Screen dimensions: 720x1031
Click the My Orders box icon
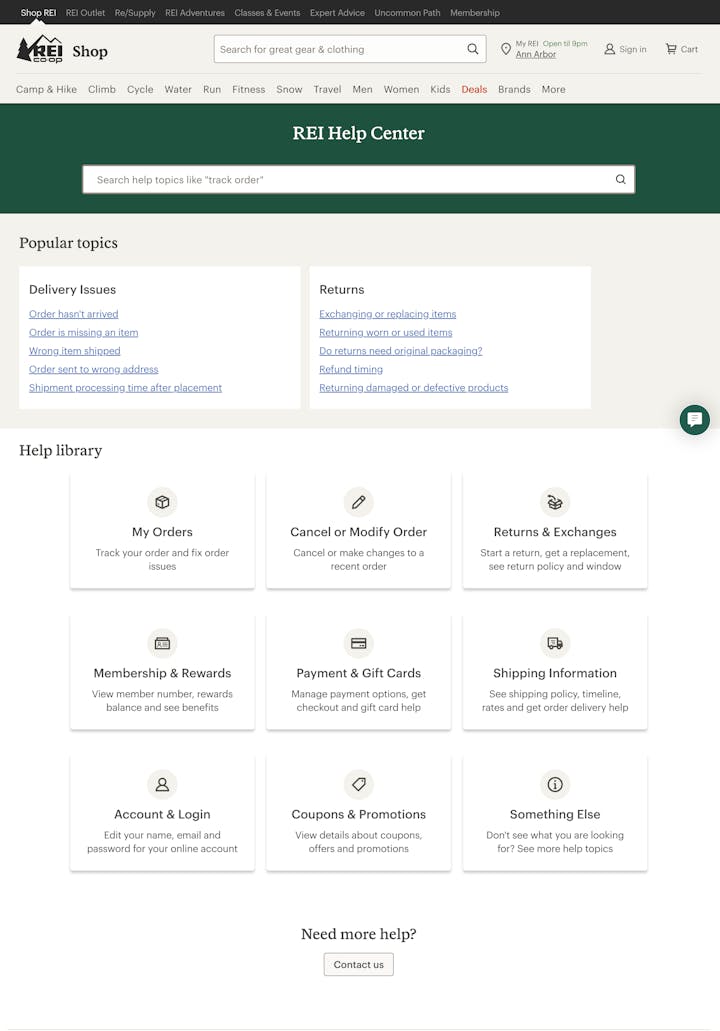162,502
